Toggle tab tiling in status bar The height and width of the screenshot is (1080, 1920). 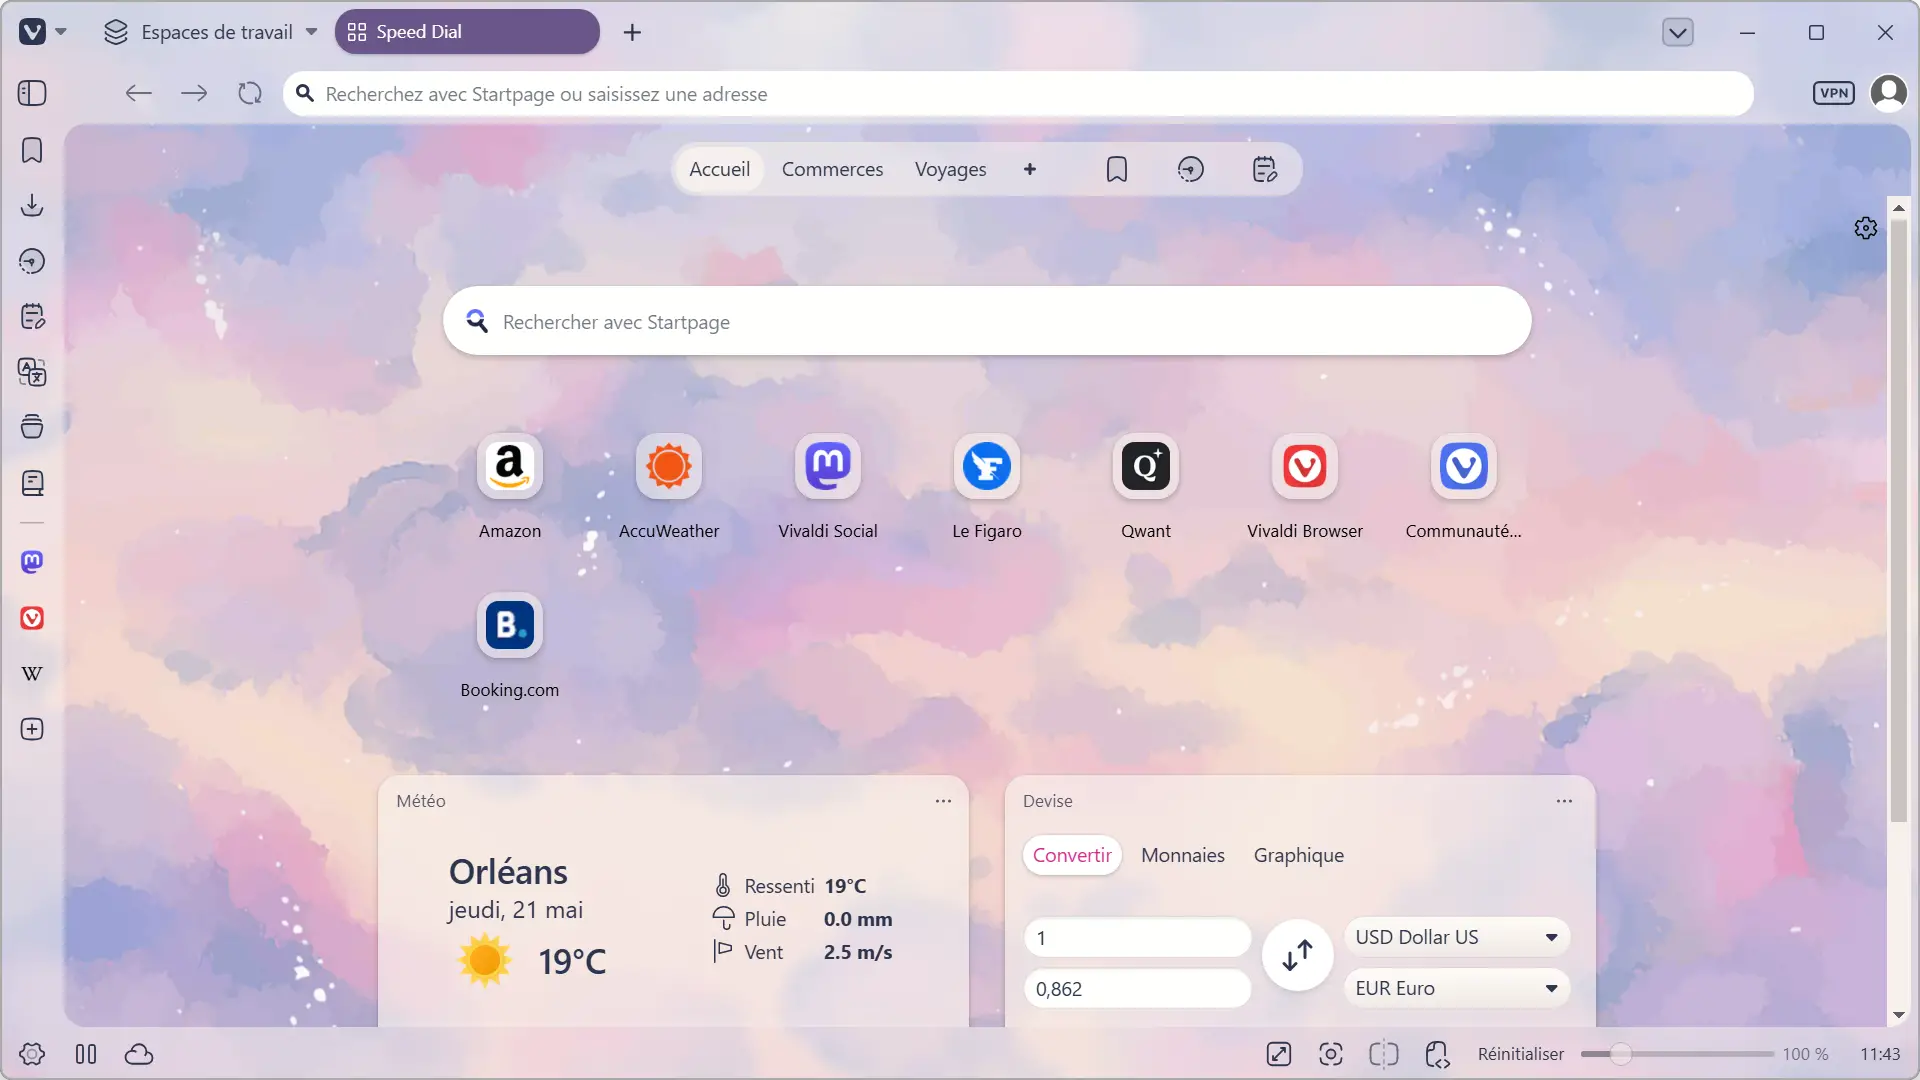(1384, 1054)
